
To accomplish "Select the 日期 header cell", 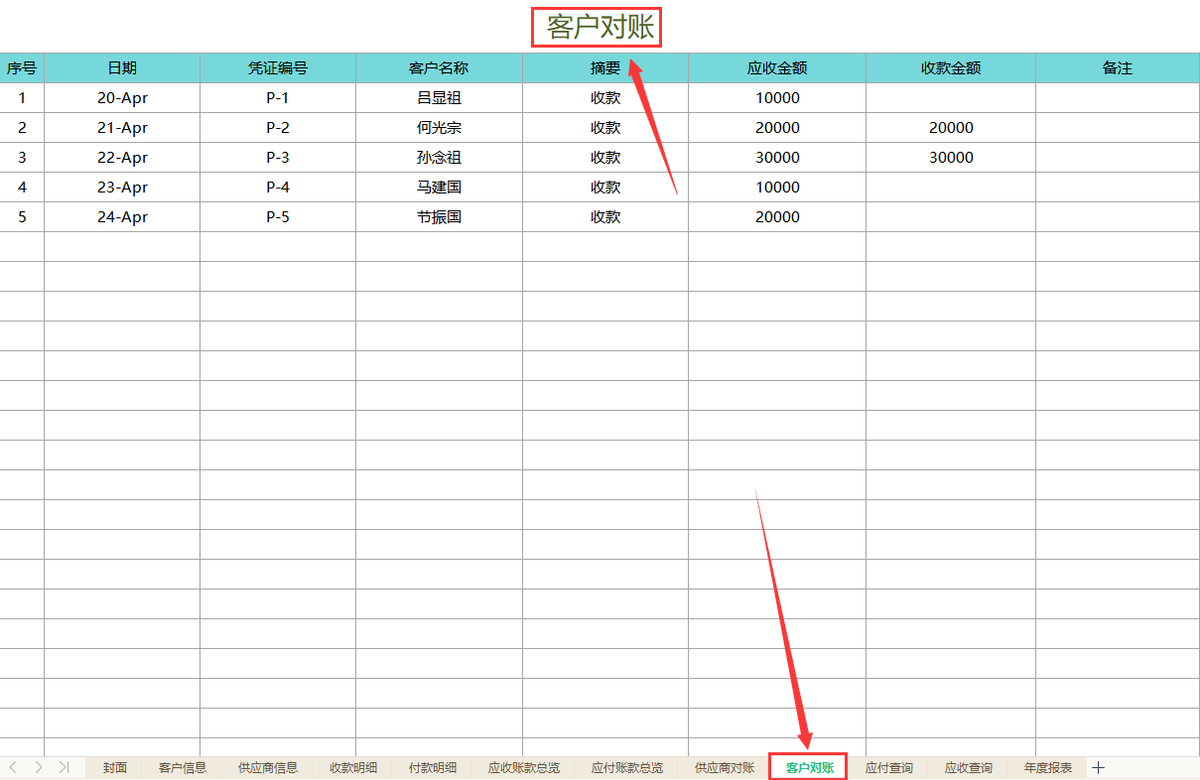I will click(x=122, y=68).
